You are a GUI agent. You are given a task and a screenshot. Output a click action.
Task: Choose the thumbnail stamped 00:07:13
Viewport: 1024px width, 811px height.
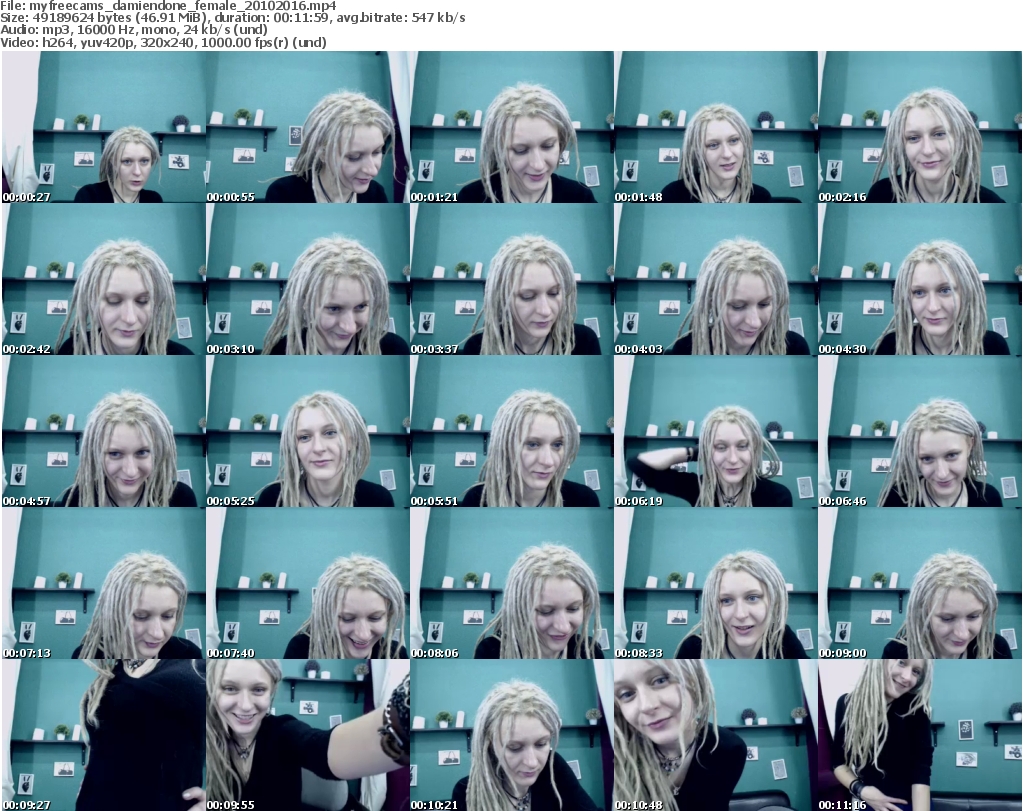[104, 584]
